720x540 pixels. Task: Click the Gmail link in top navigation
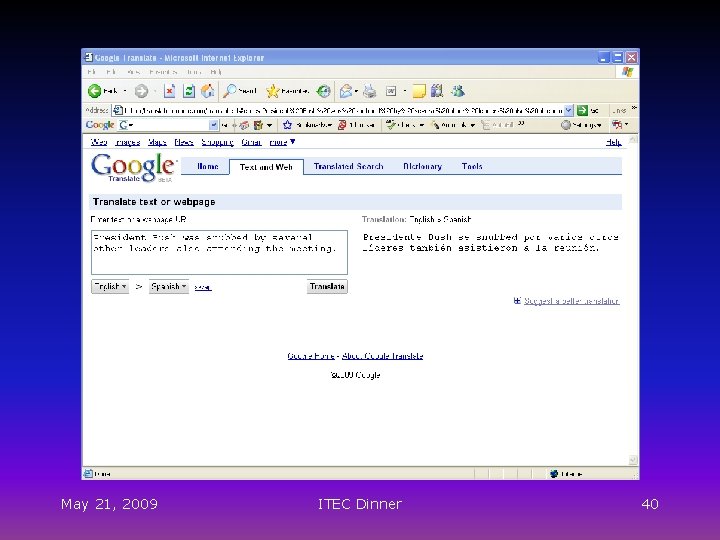(252, 142)
